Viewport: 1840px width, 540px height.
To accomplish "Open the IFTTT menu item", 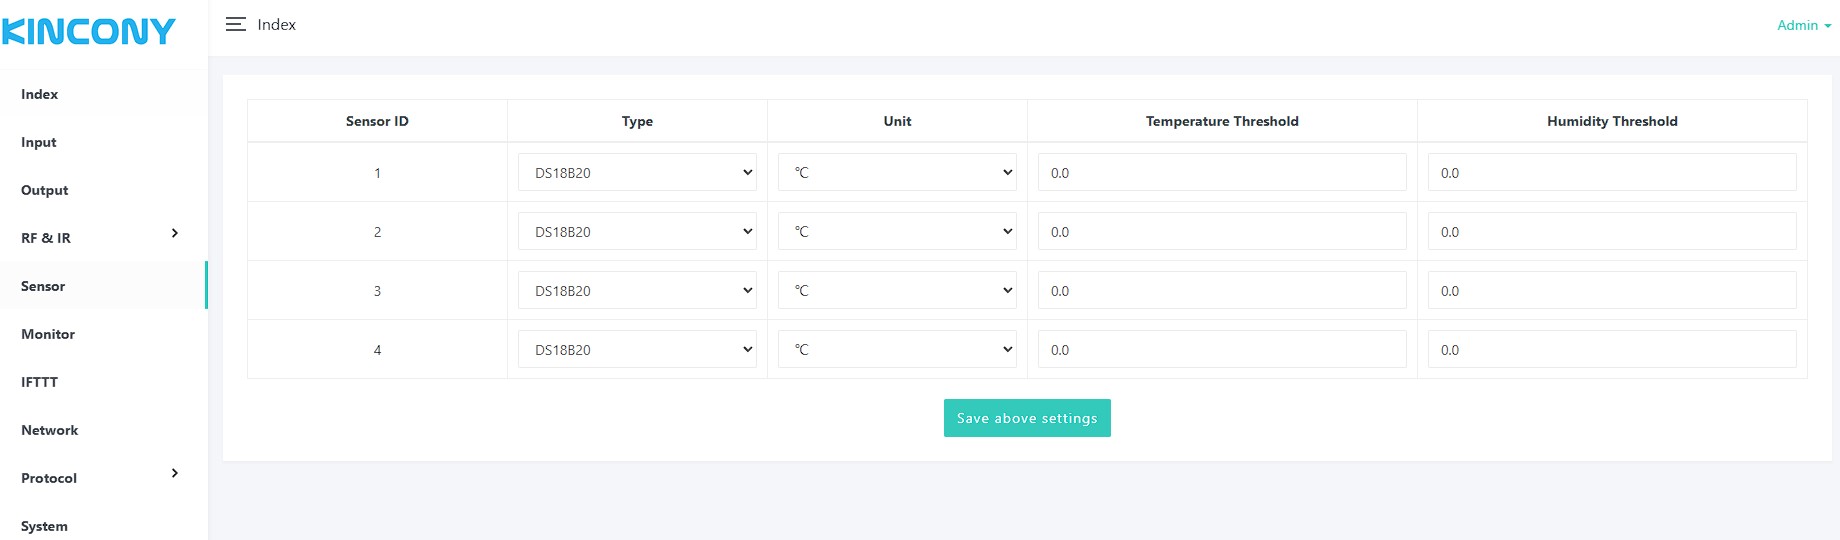I will tap(40, 382).
